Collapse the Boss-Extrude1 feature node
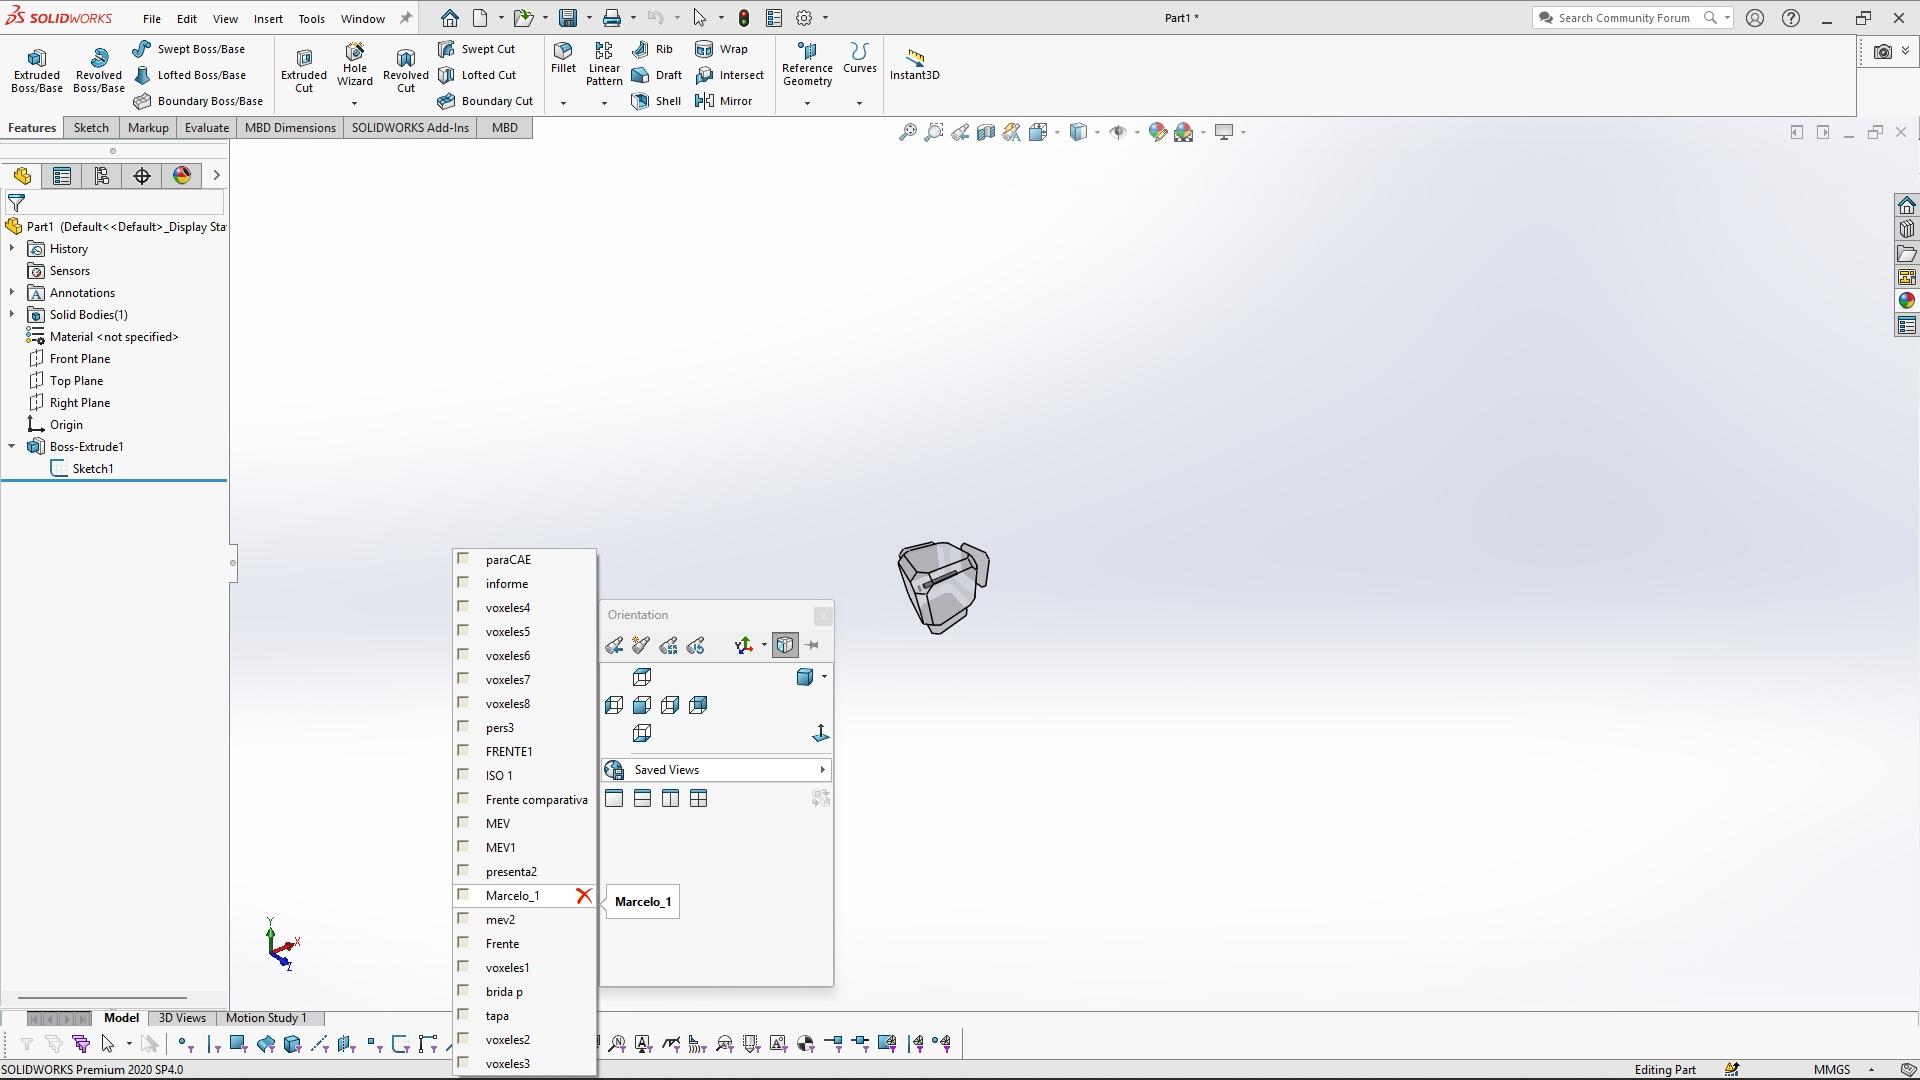 coord(12,446)
